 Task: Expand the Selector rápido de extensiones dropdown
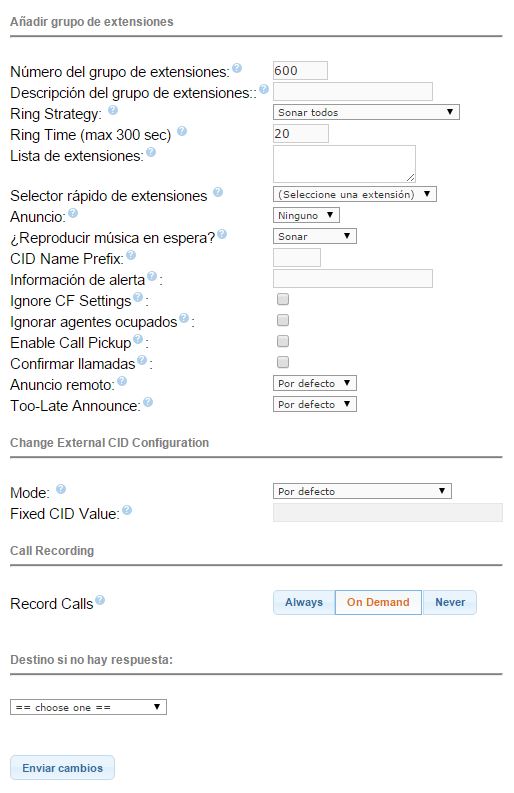pyautogui.click(x=355, y=194)
